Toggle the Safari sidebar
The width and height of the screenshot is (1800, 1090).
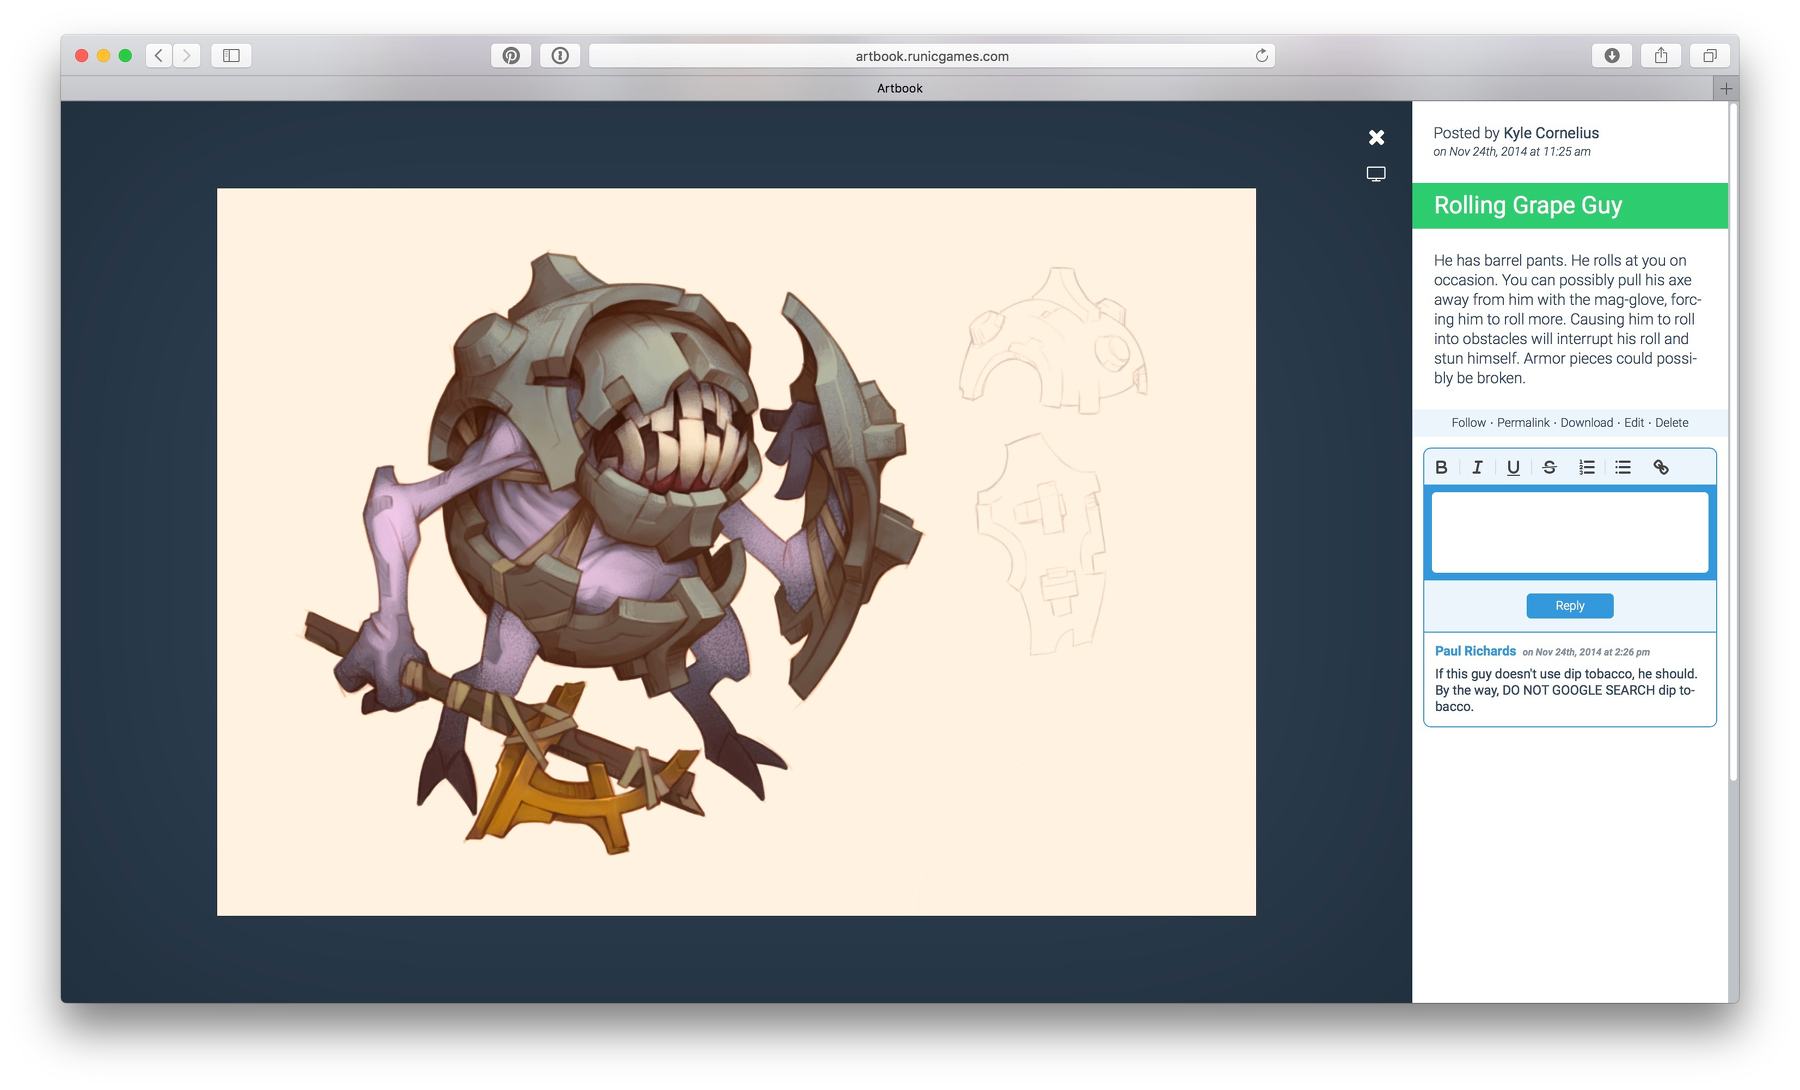231,56
